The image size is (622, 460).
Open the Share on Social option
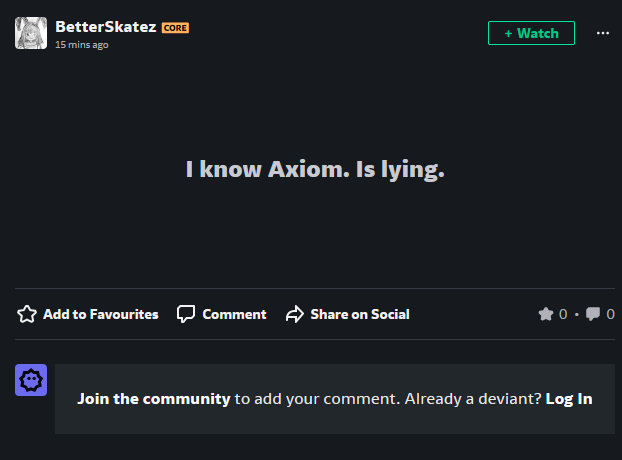(x=347, y=314)
